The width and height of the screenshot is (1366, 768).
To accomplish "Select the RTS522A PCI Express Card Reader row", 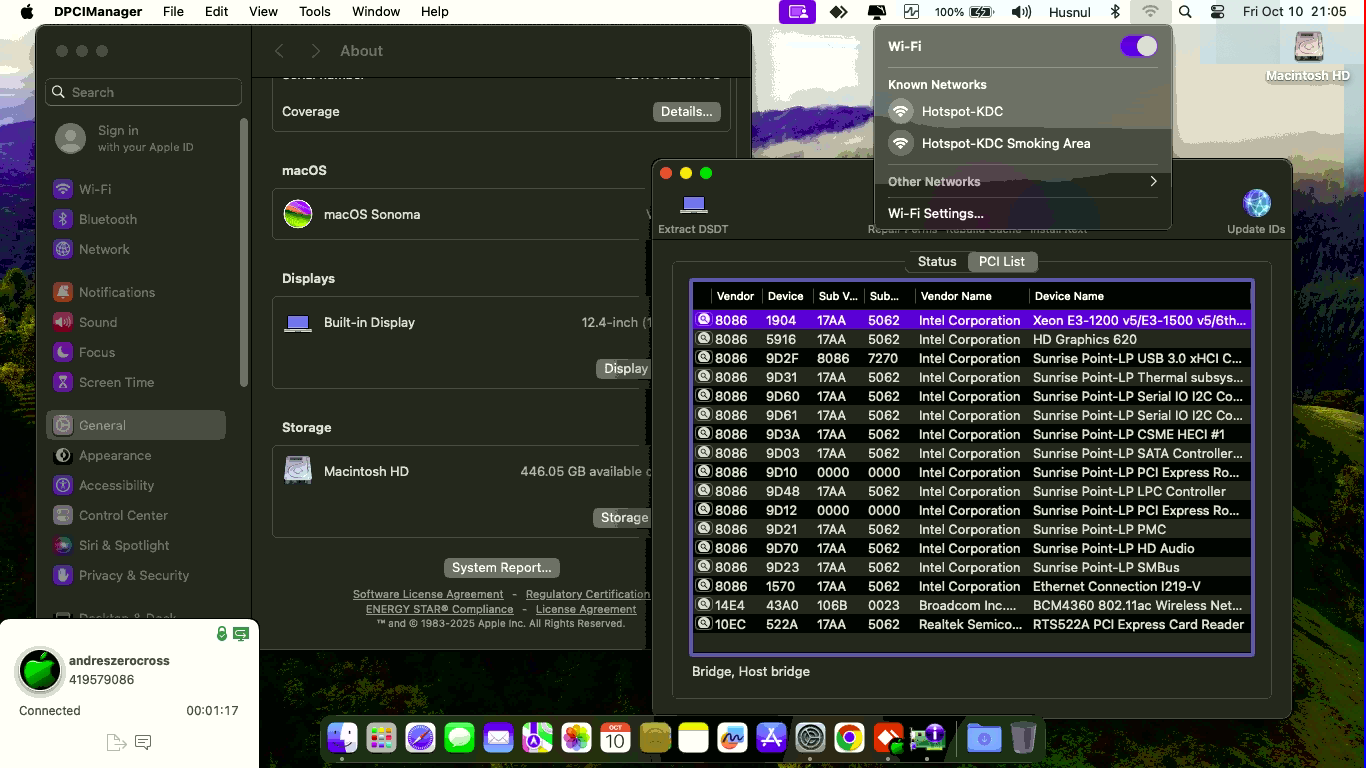I will tap(971, 624).
